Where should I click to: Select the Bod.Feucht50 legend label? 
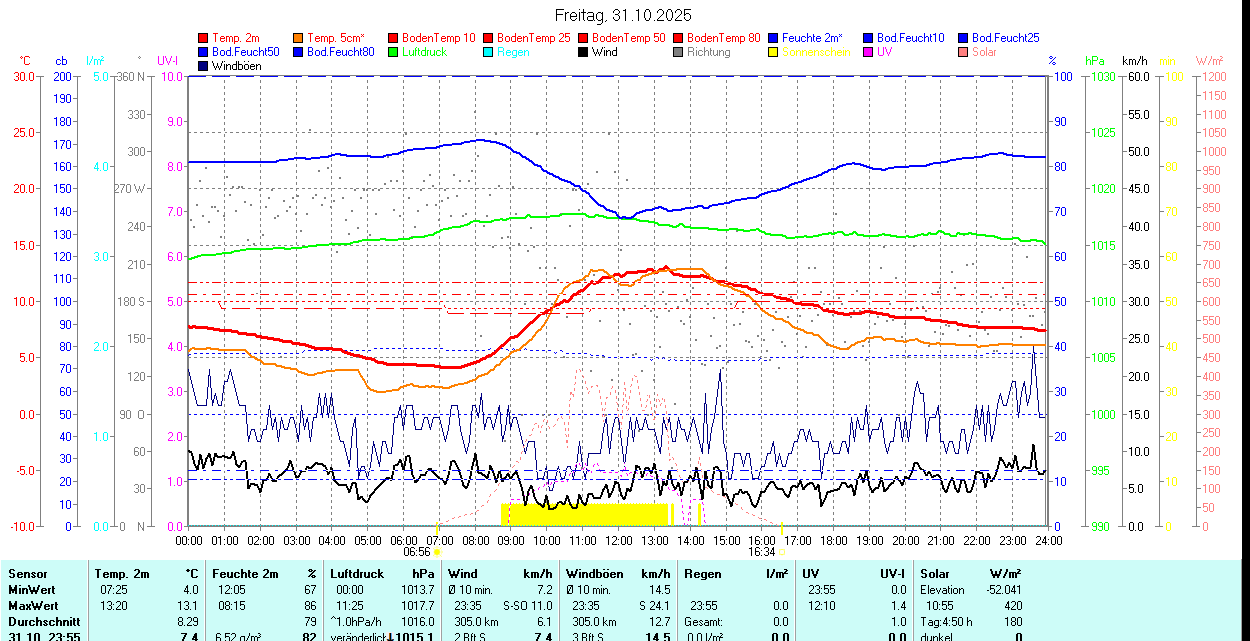246,52
